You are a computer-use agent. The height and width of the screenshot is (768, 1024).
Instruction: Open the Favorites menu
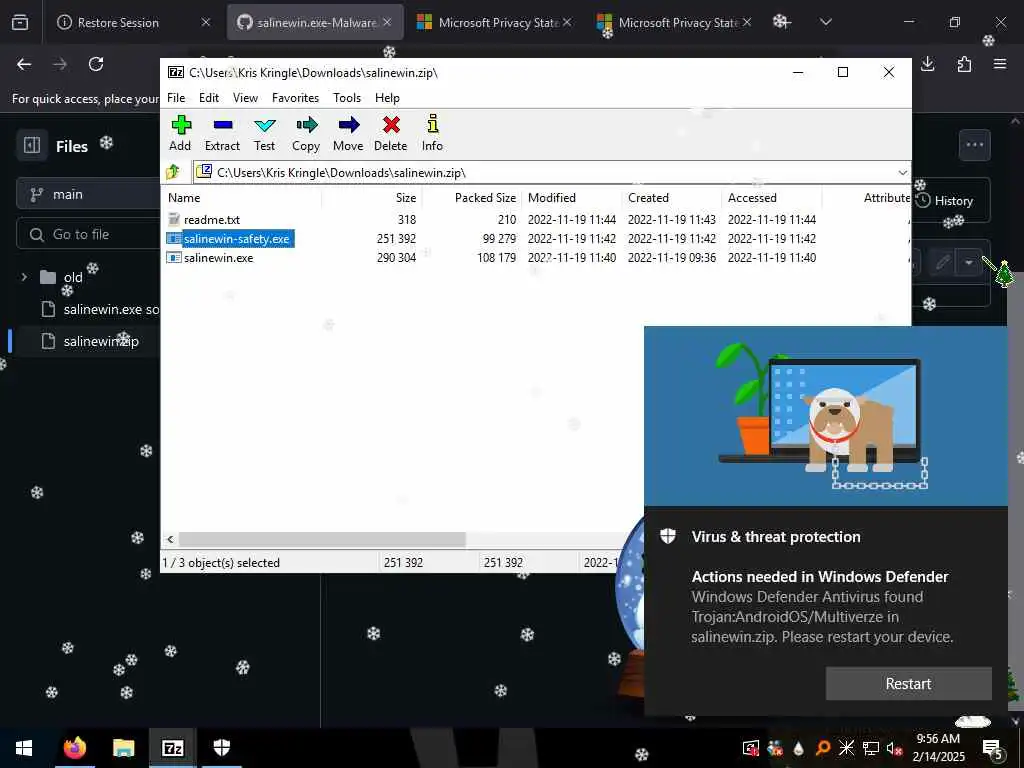[295, 97]
